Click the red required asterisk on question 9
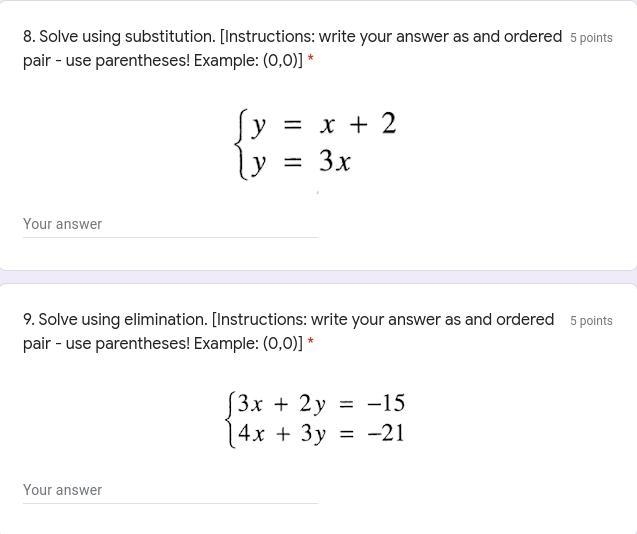 tap(311, 341)
